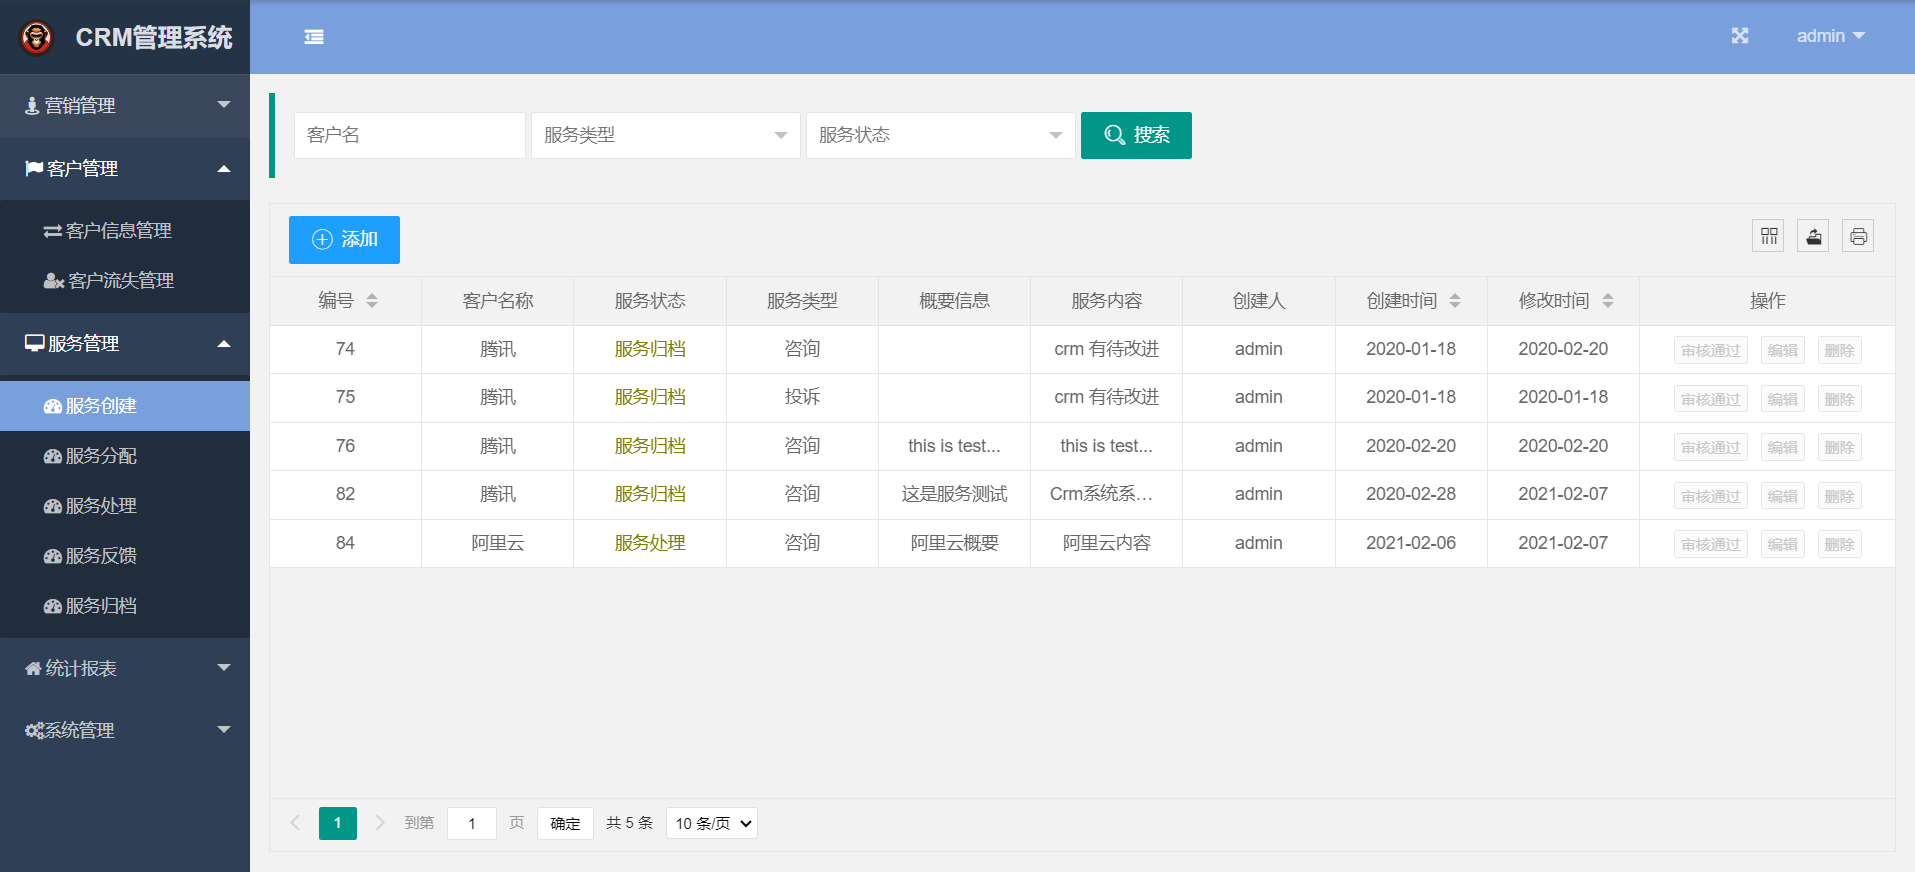Expand the 营销管理 menu

click(x=125, y=105)
